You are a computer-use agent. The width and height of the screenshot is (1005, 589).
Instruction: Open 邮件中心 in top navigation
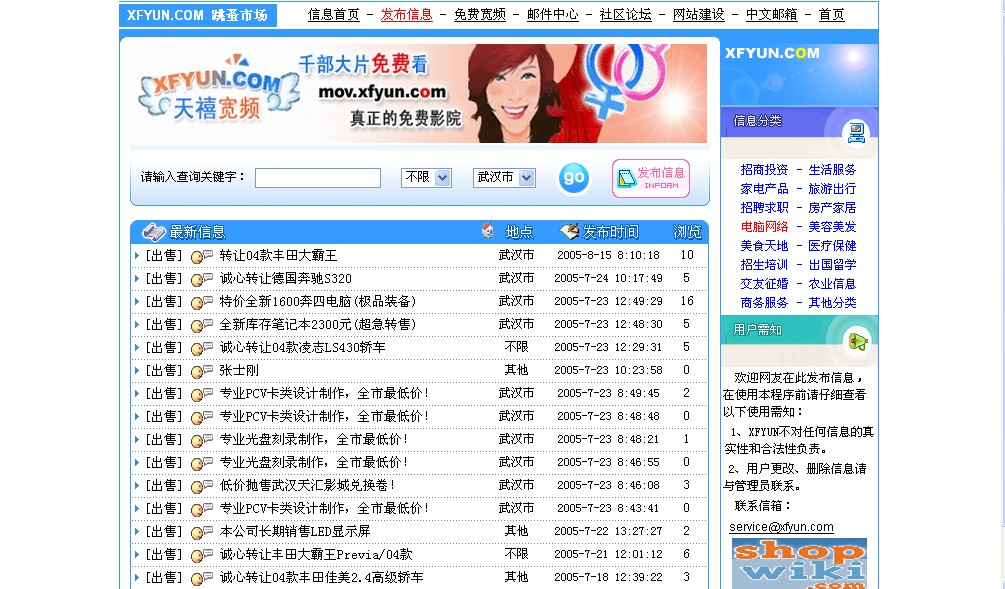pyautogui.click(x=552, y=15)
